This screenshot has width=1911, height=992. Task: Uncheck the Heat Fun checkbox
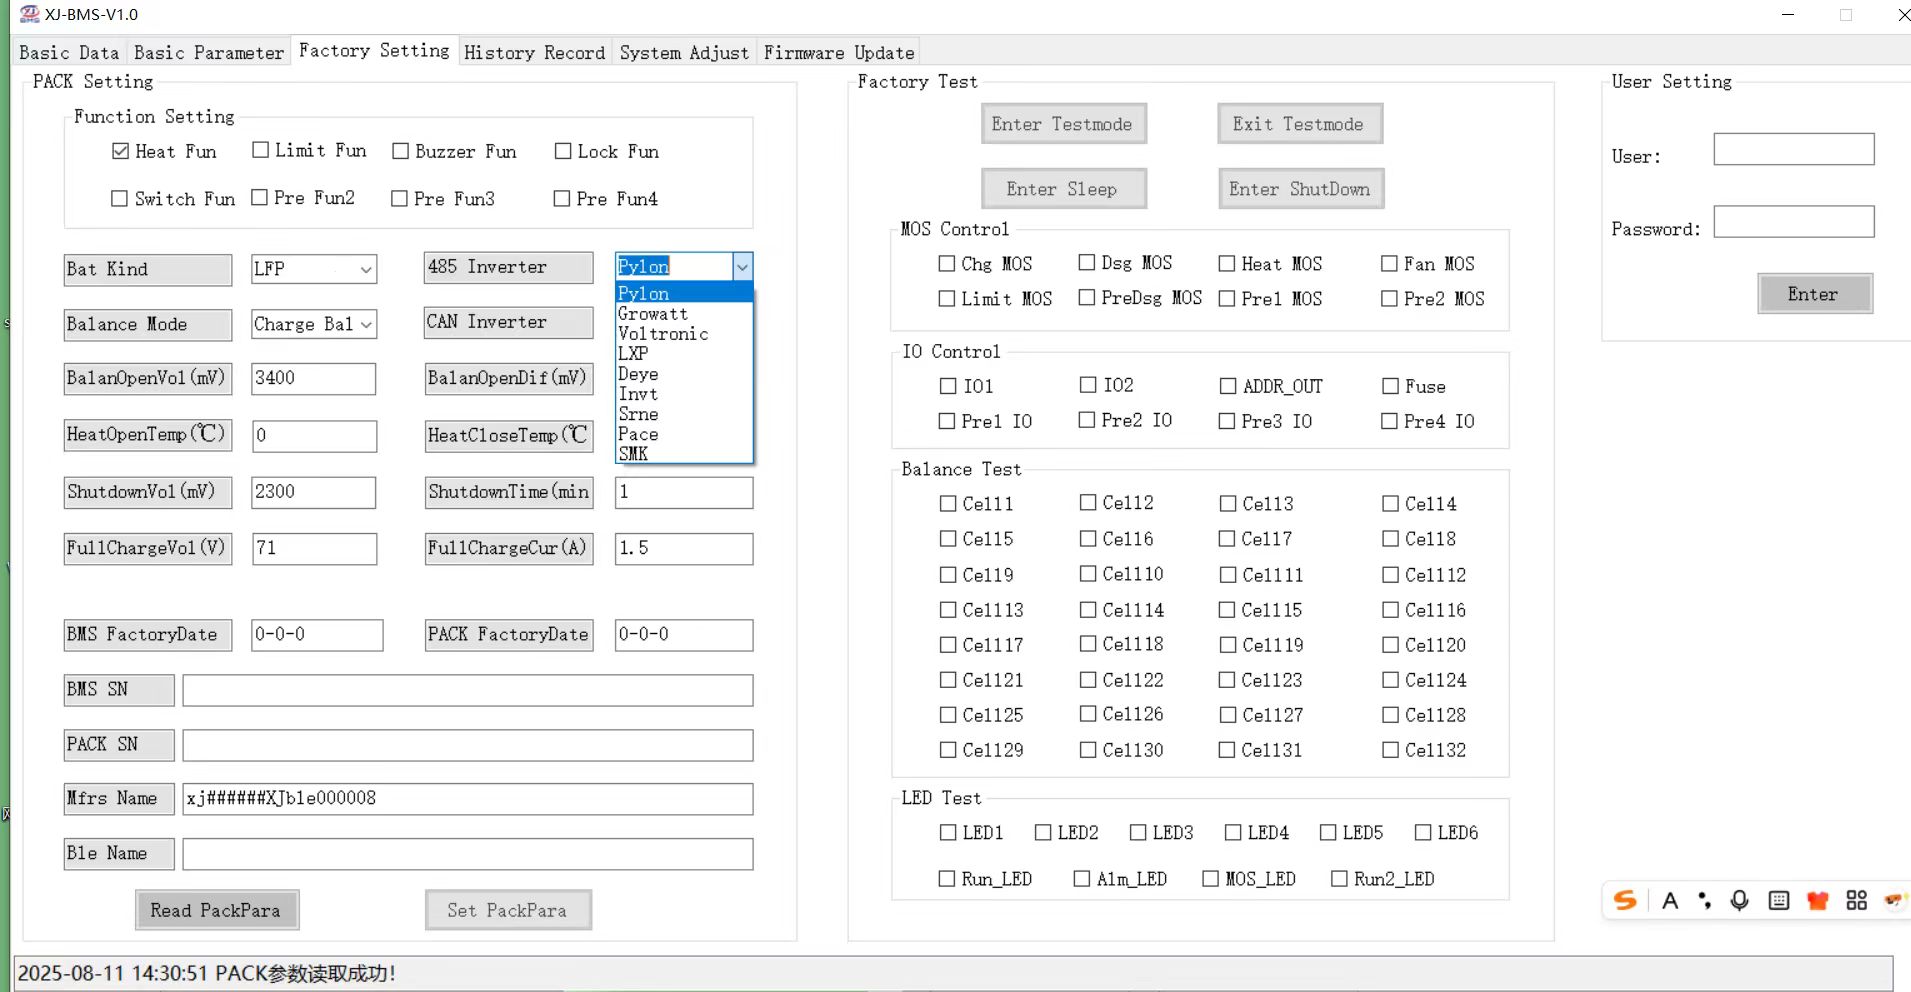coord(121,151)
